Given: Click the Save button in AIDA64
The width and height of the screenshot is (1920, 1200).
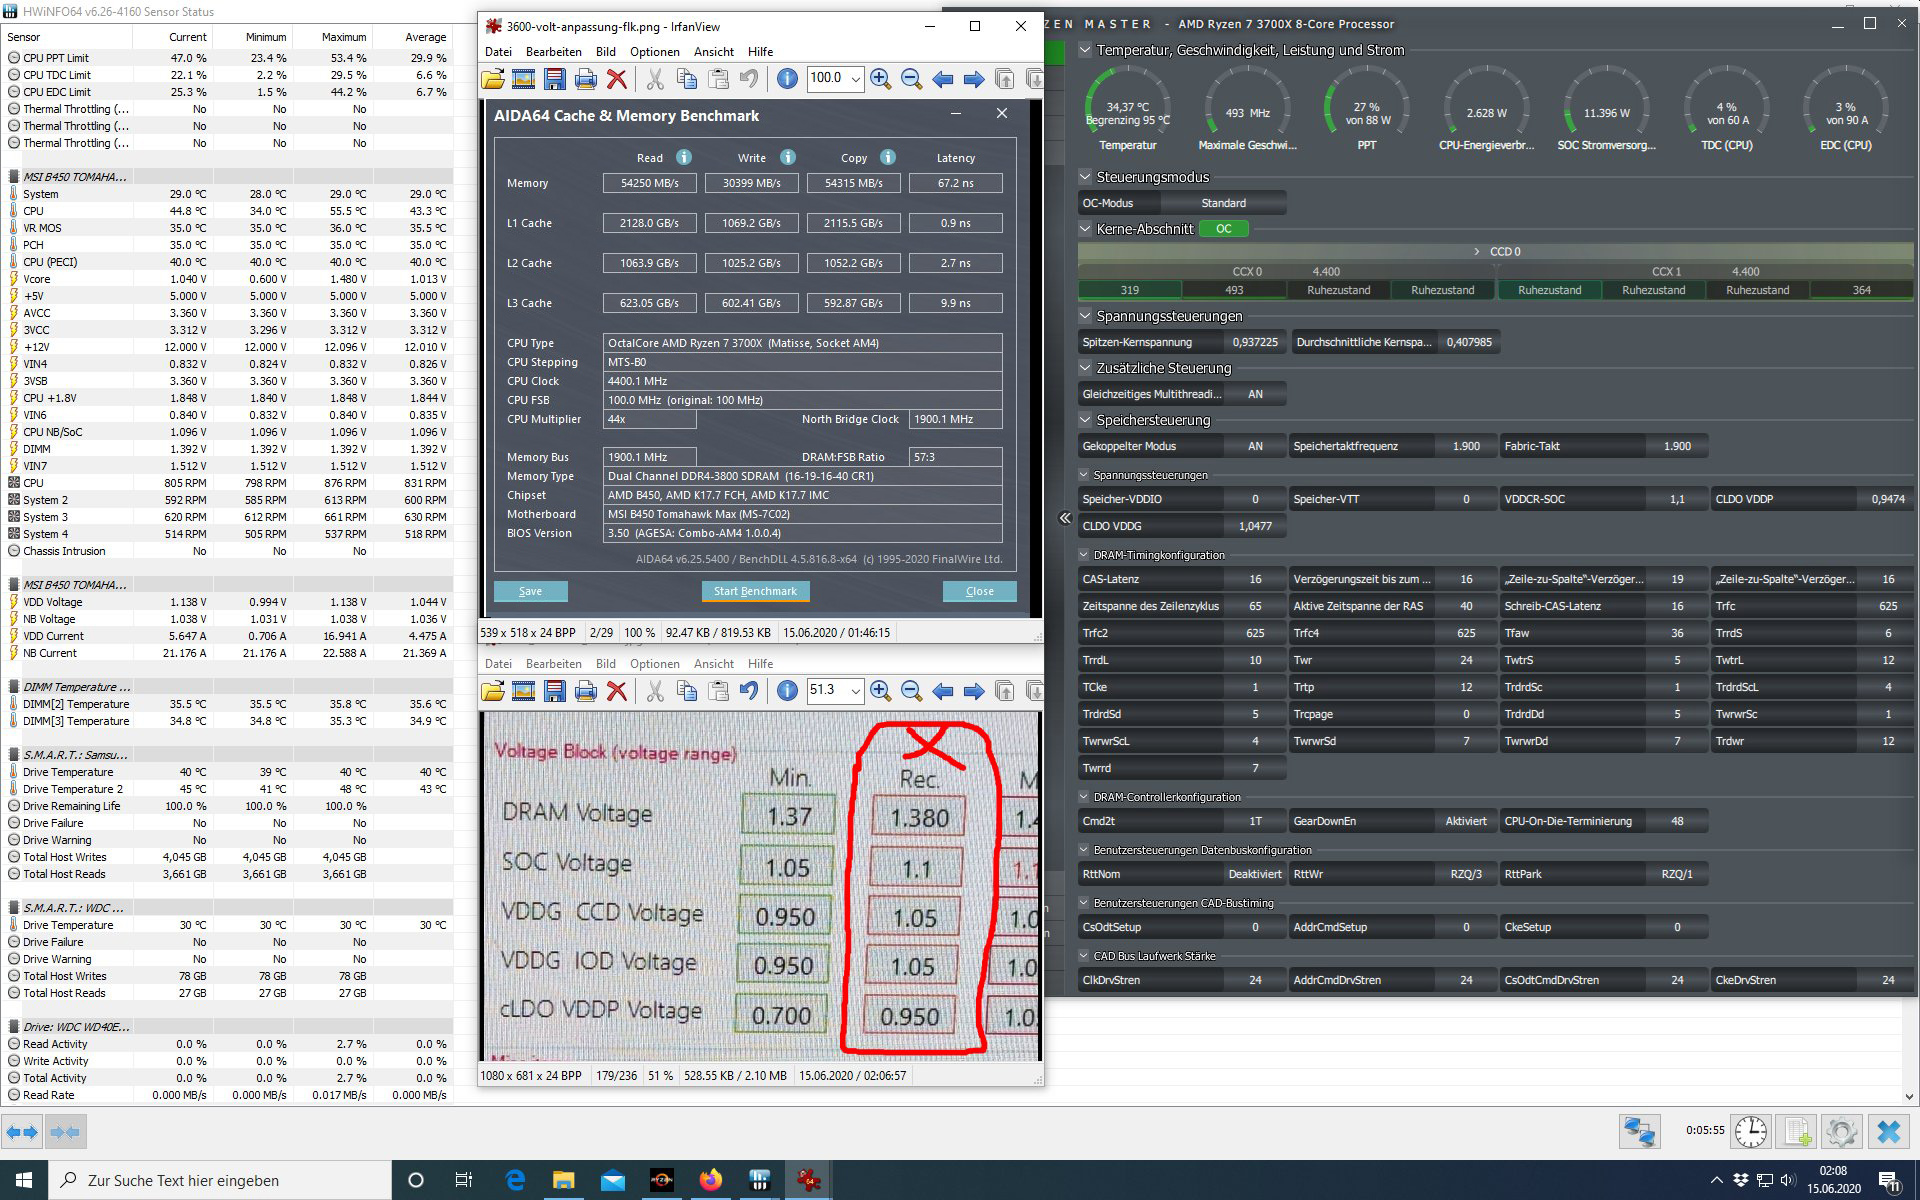Looking at the screenshot, I should [x=530, y=591].
